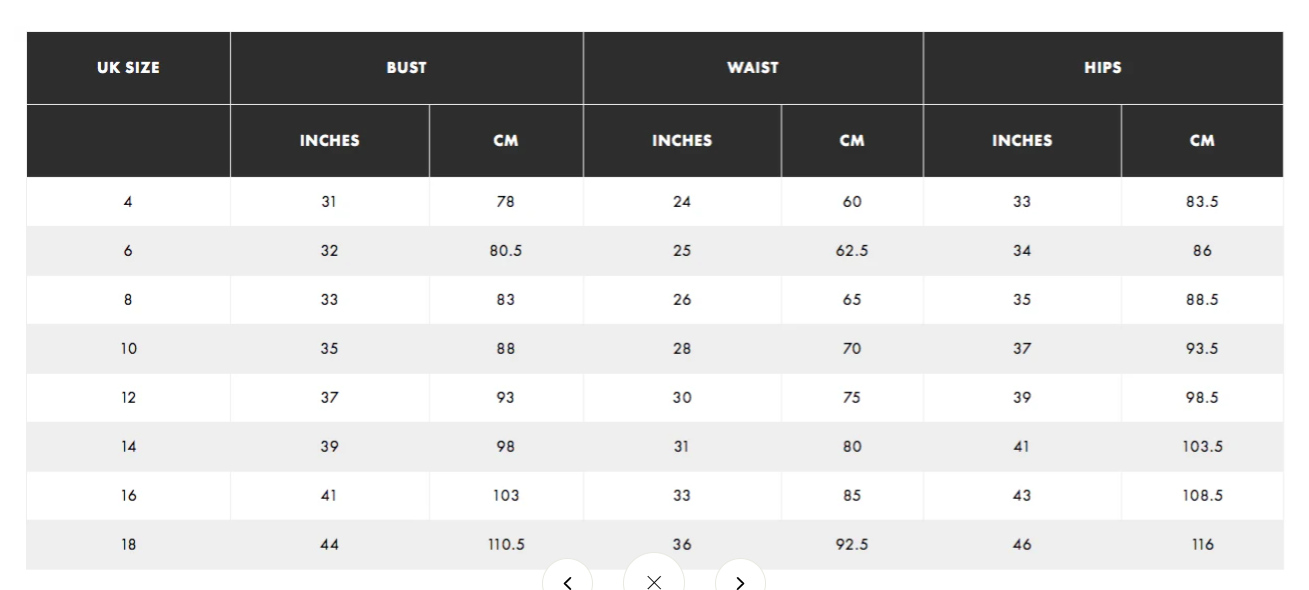1309x590 pixels.
Task: Click the INCHES subheader under BUST
Action: click(330, 141)
